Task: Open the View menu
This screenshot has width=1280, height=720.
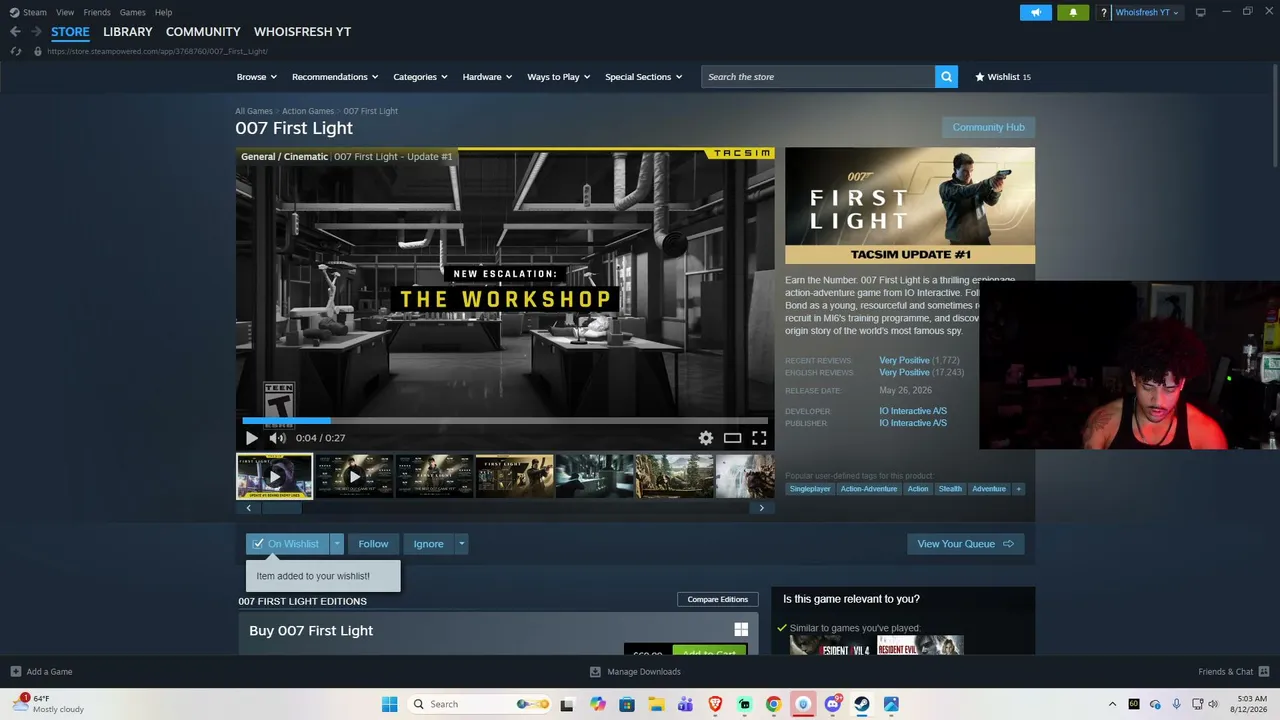Action: pyautogui.click(x=65, y=12)
